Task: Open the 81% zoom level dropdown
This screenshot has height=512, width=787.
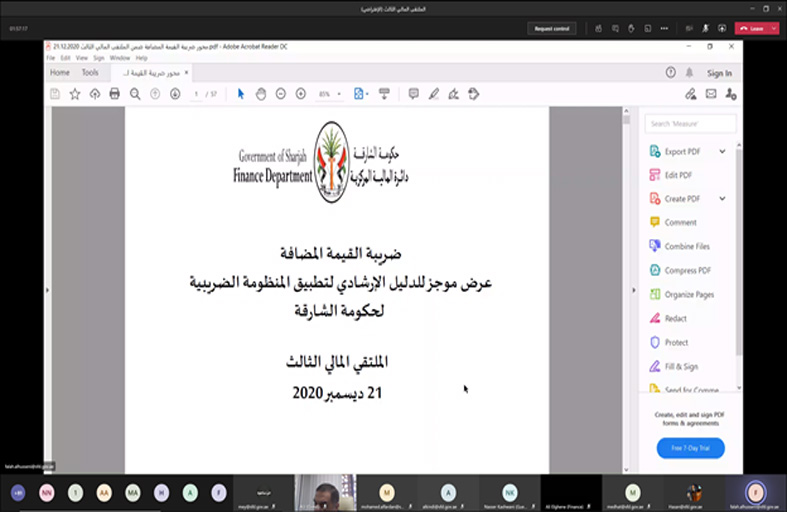Action: [330, 94]
